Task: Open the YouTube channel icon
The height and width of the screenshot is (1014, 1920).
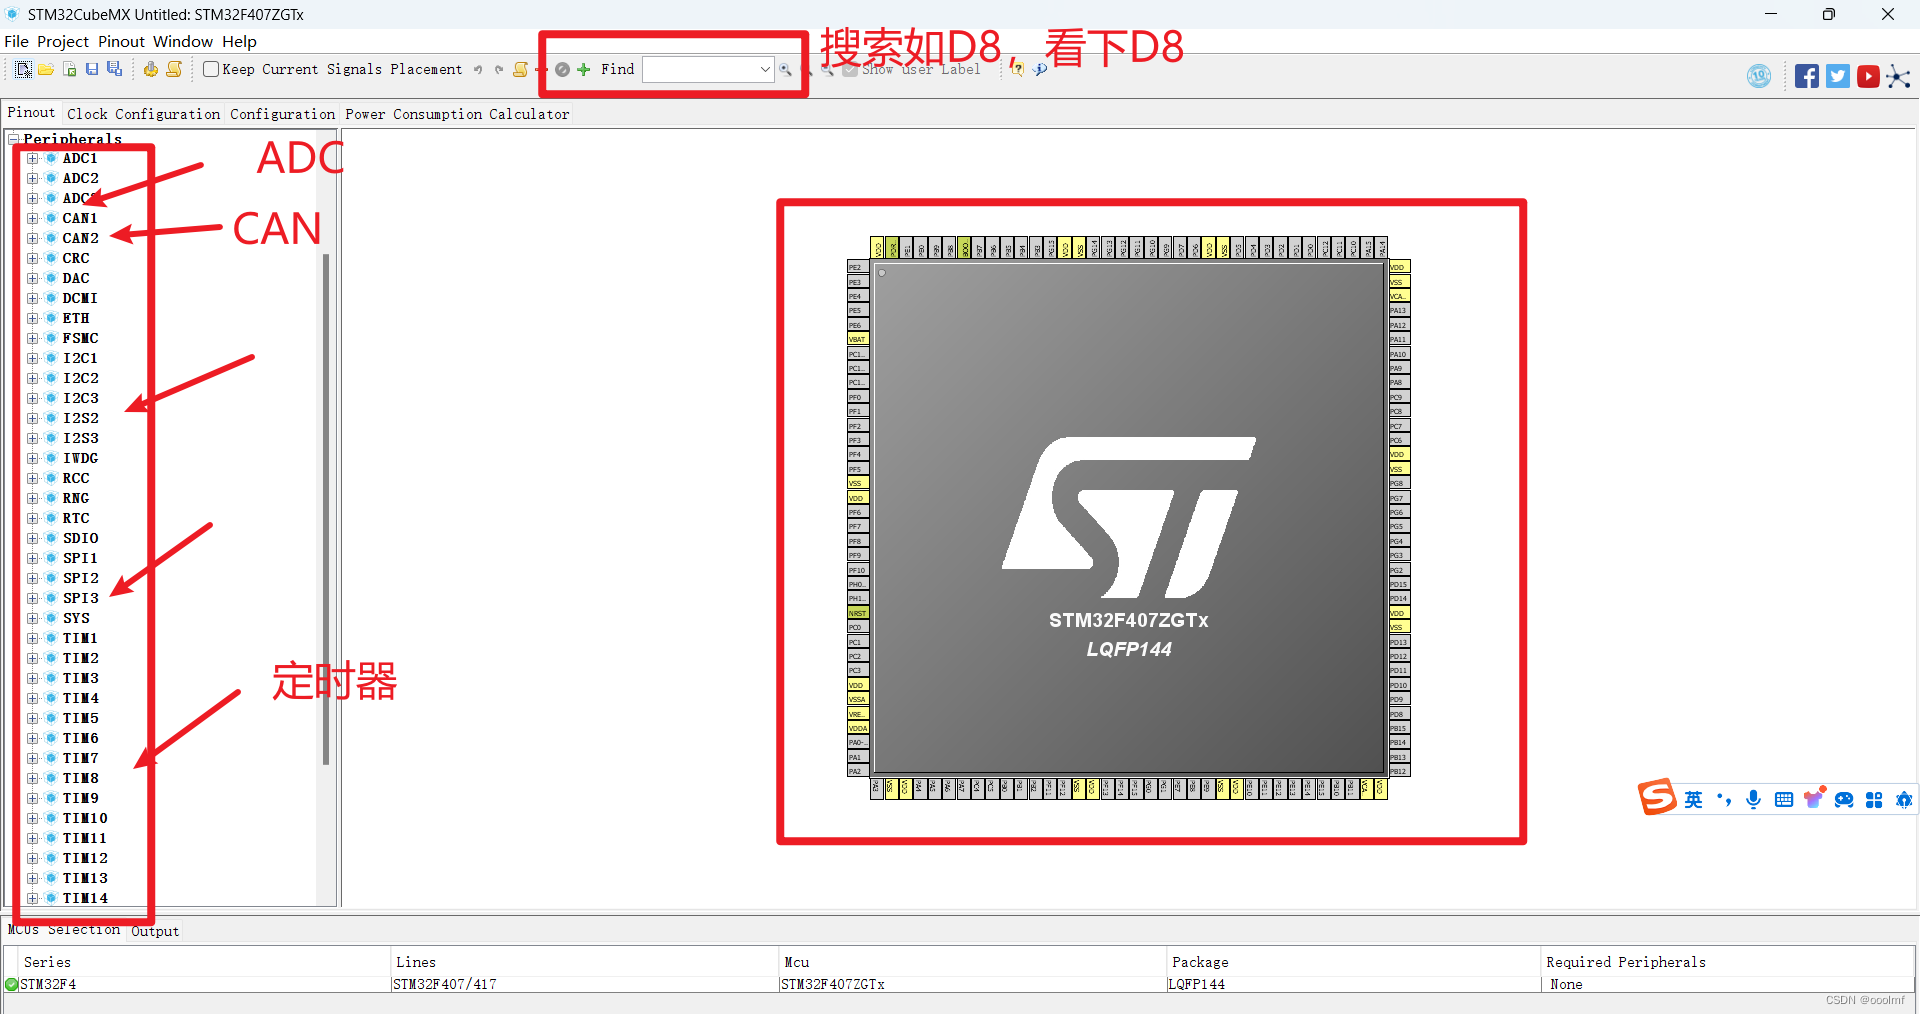Action: [x=1868, y=76]
